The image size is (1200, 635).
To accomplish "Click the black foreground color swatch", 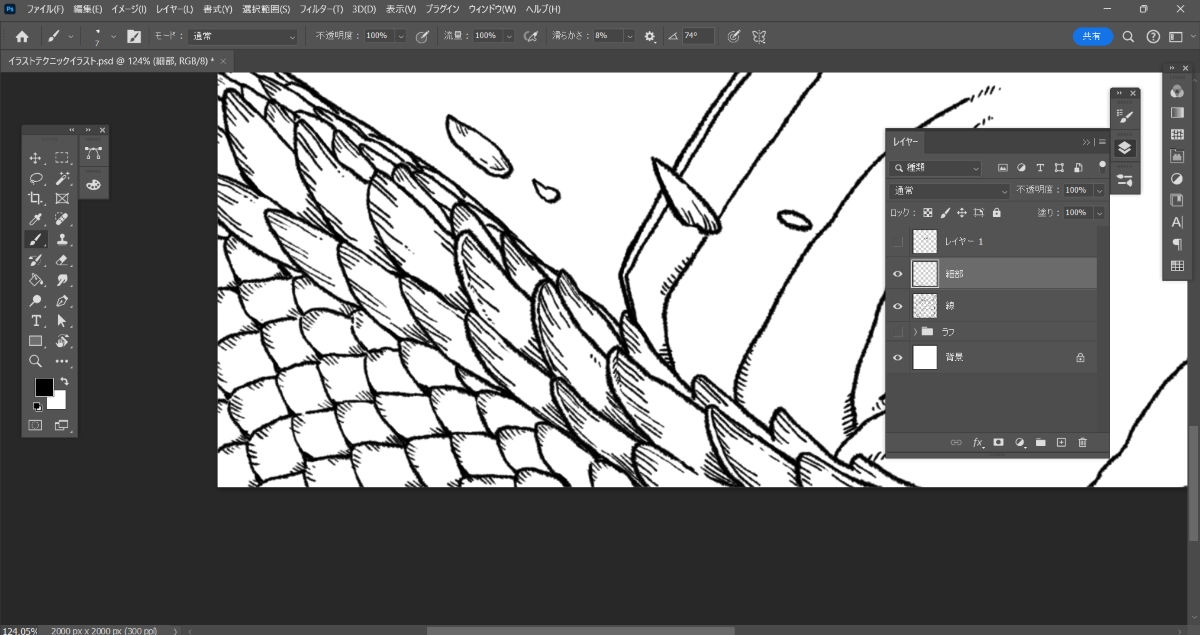I will (43, 387).
